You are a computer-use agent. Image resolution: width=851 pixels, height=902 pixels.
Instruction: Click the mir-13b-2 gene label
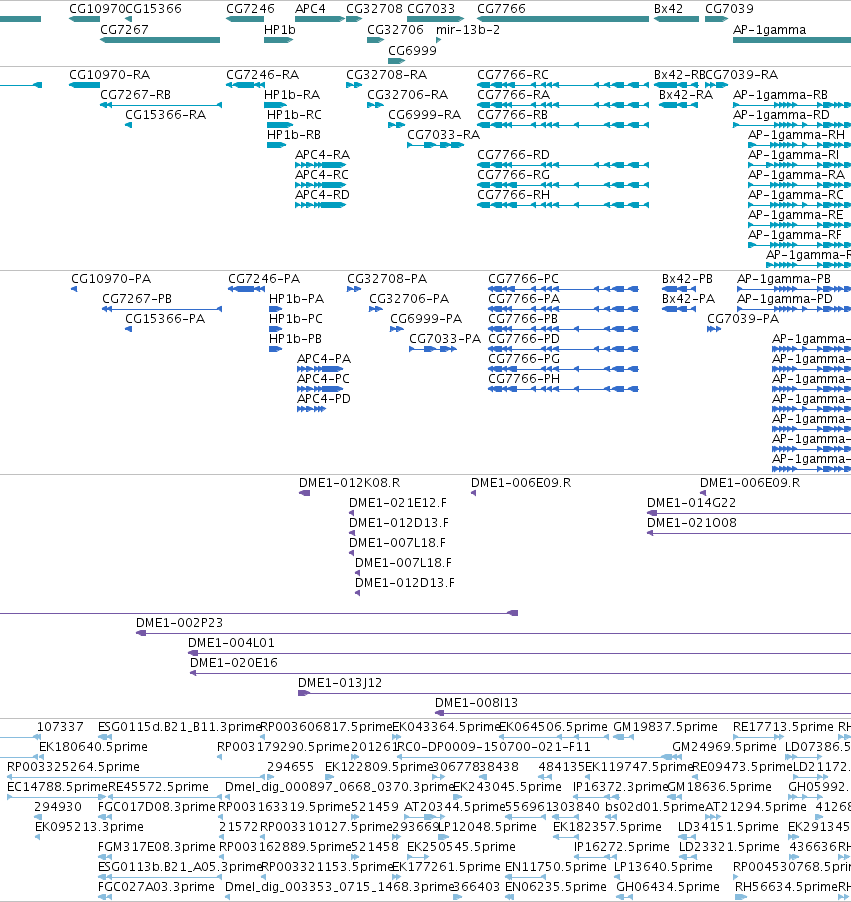click(468, 30)
